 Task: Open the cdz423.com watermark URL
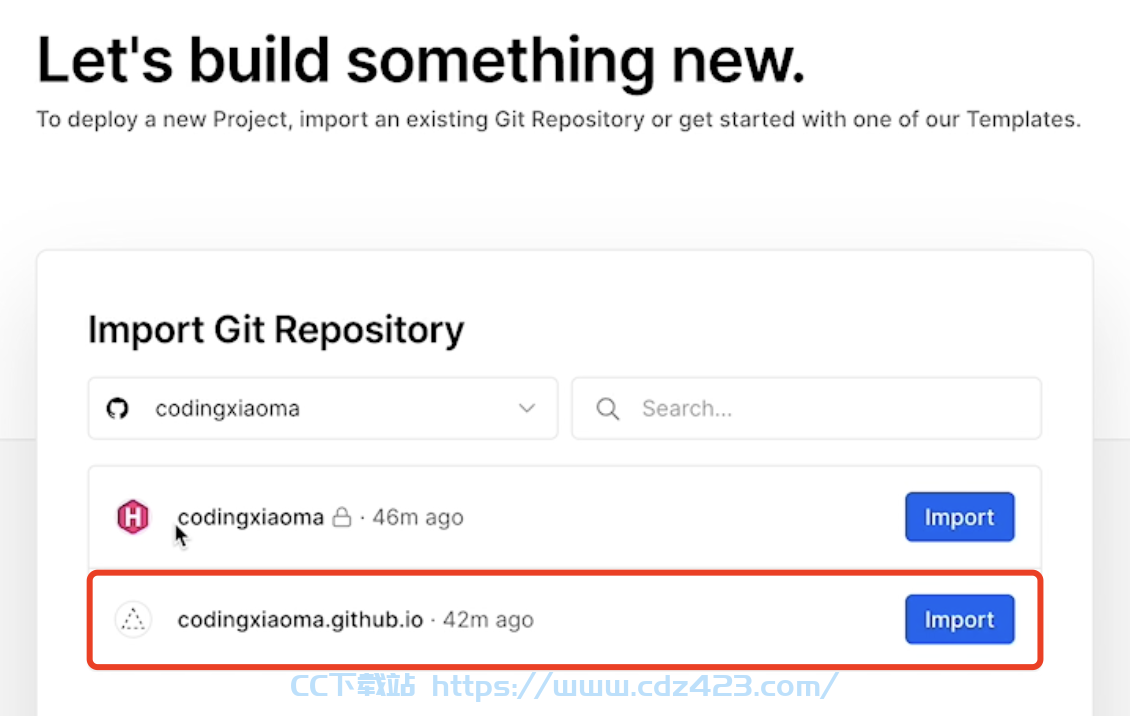pyautogui.click(x=634, y=686)
